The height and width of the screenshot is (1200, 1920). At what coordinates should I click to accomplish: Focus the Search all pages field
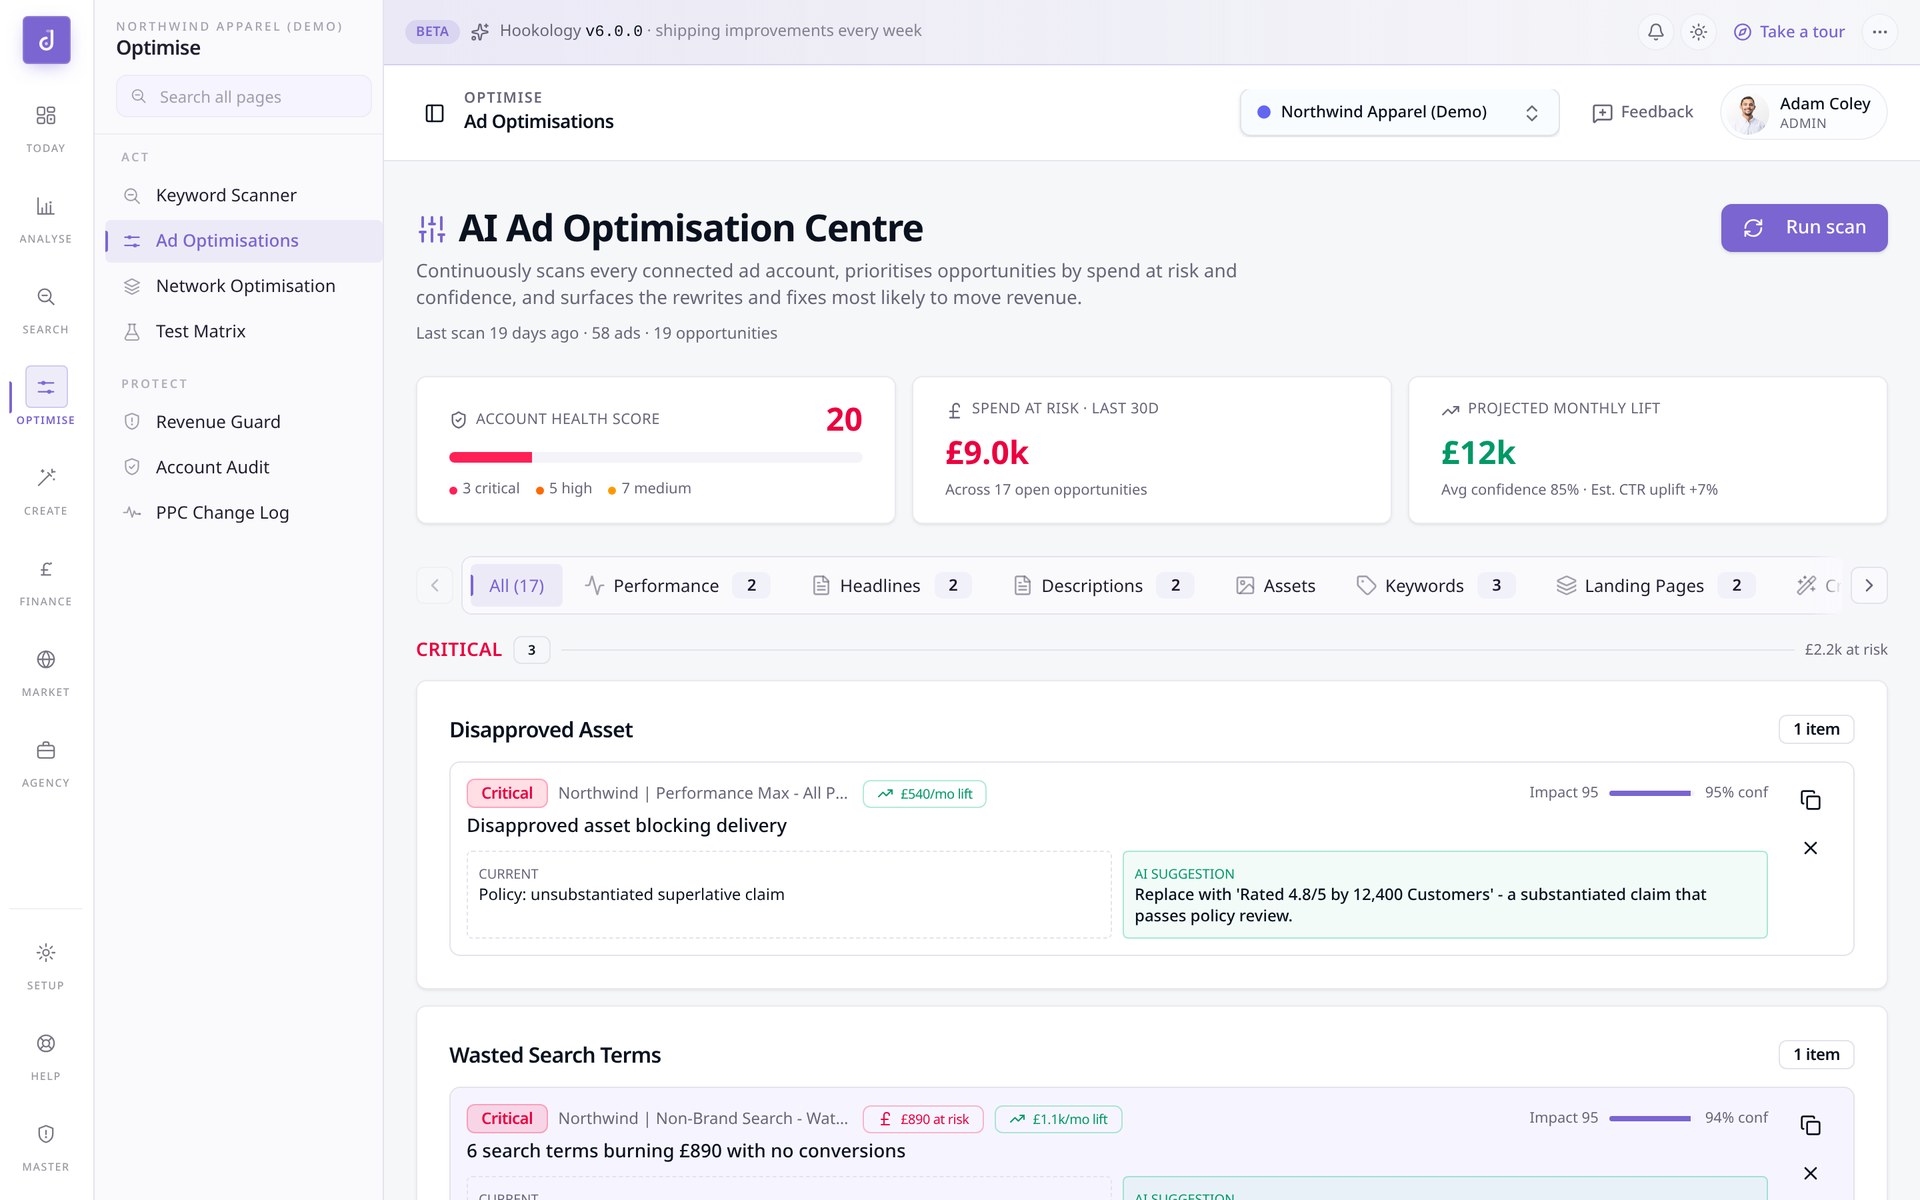pos(244,97)
